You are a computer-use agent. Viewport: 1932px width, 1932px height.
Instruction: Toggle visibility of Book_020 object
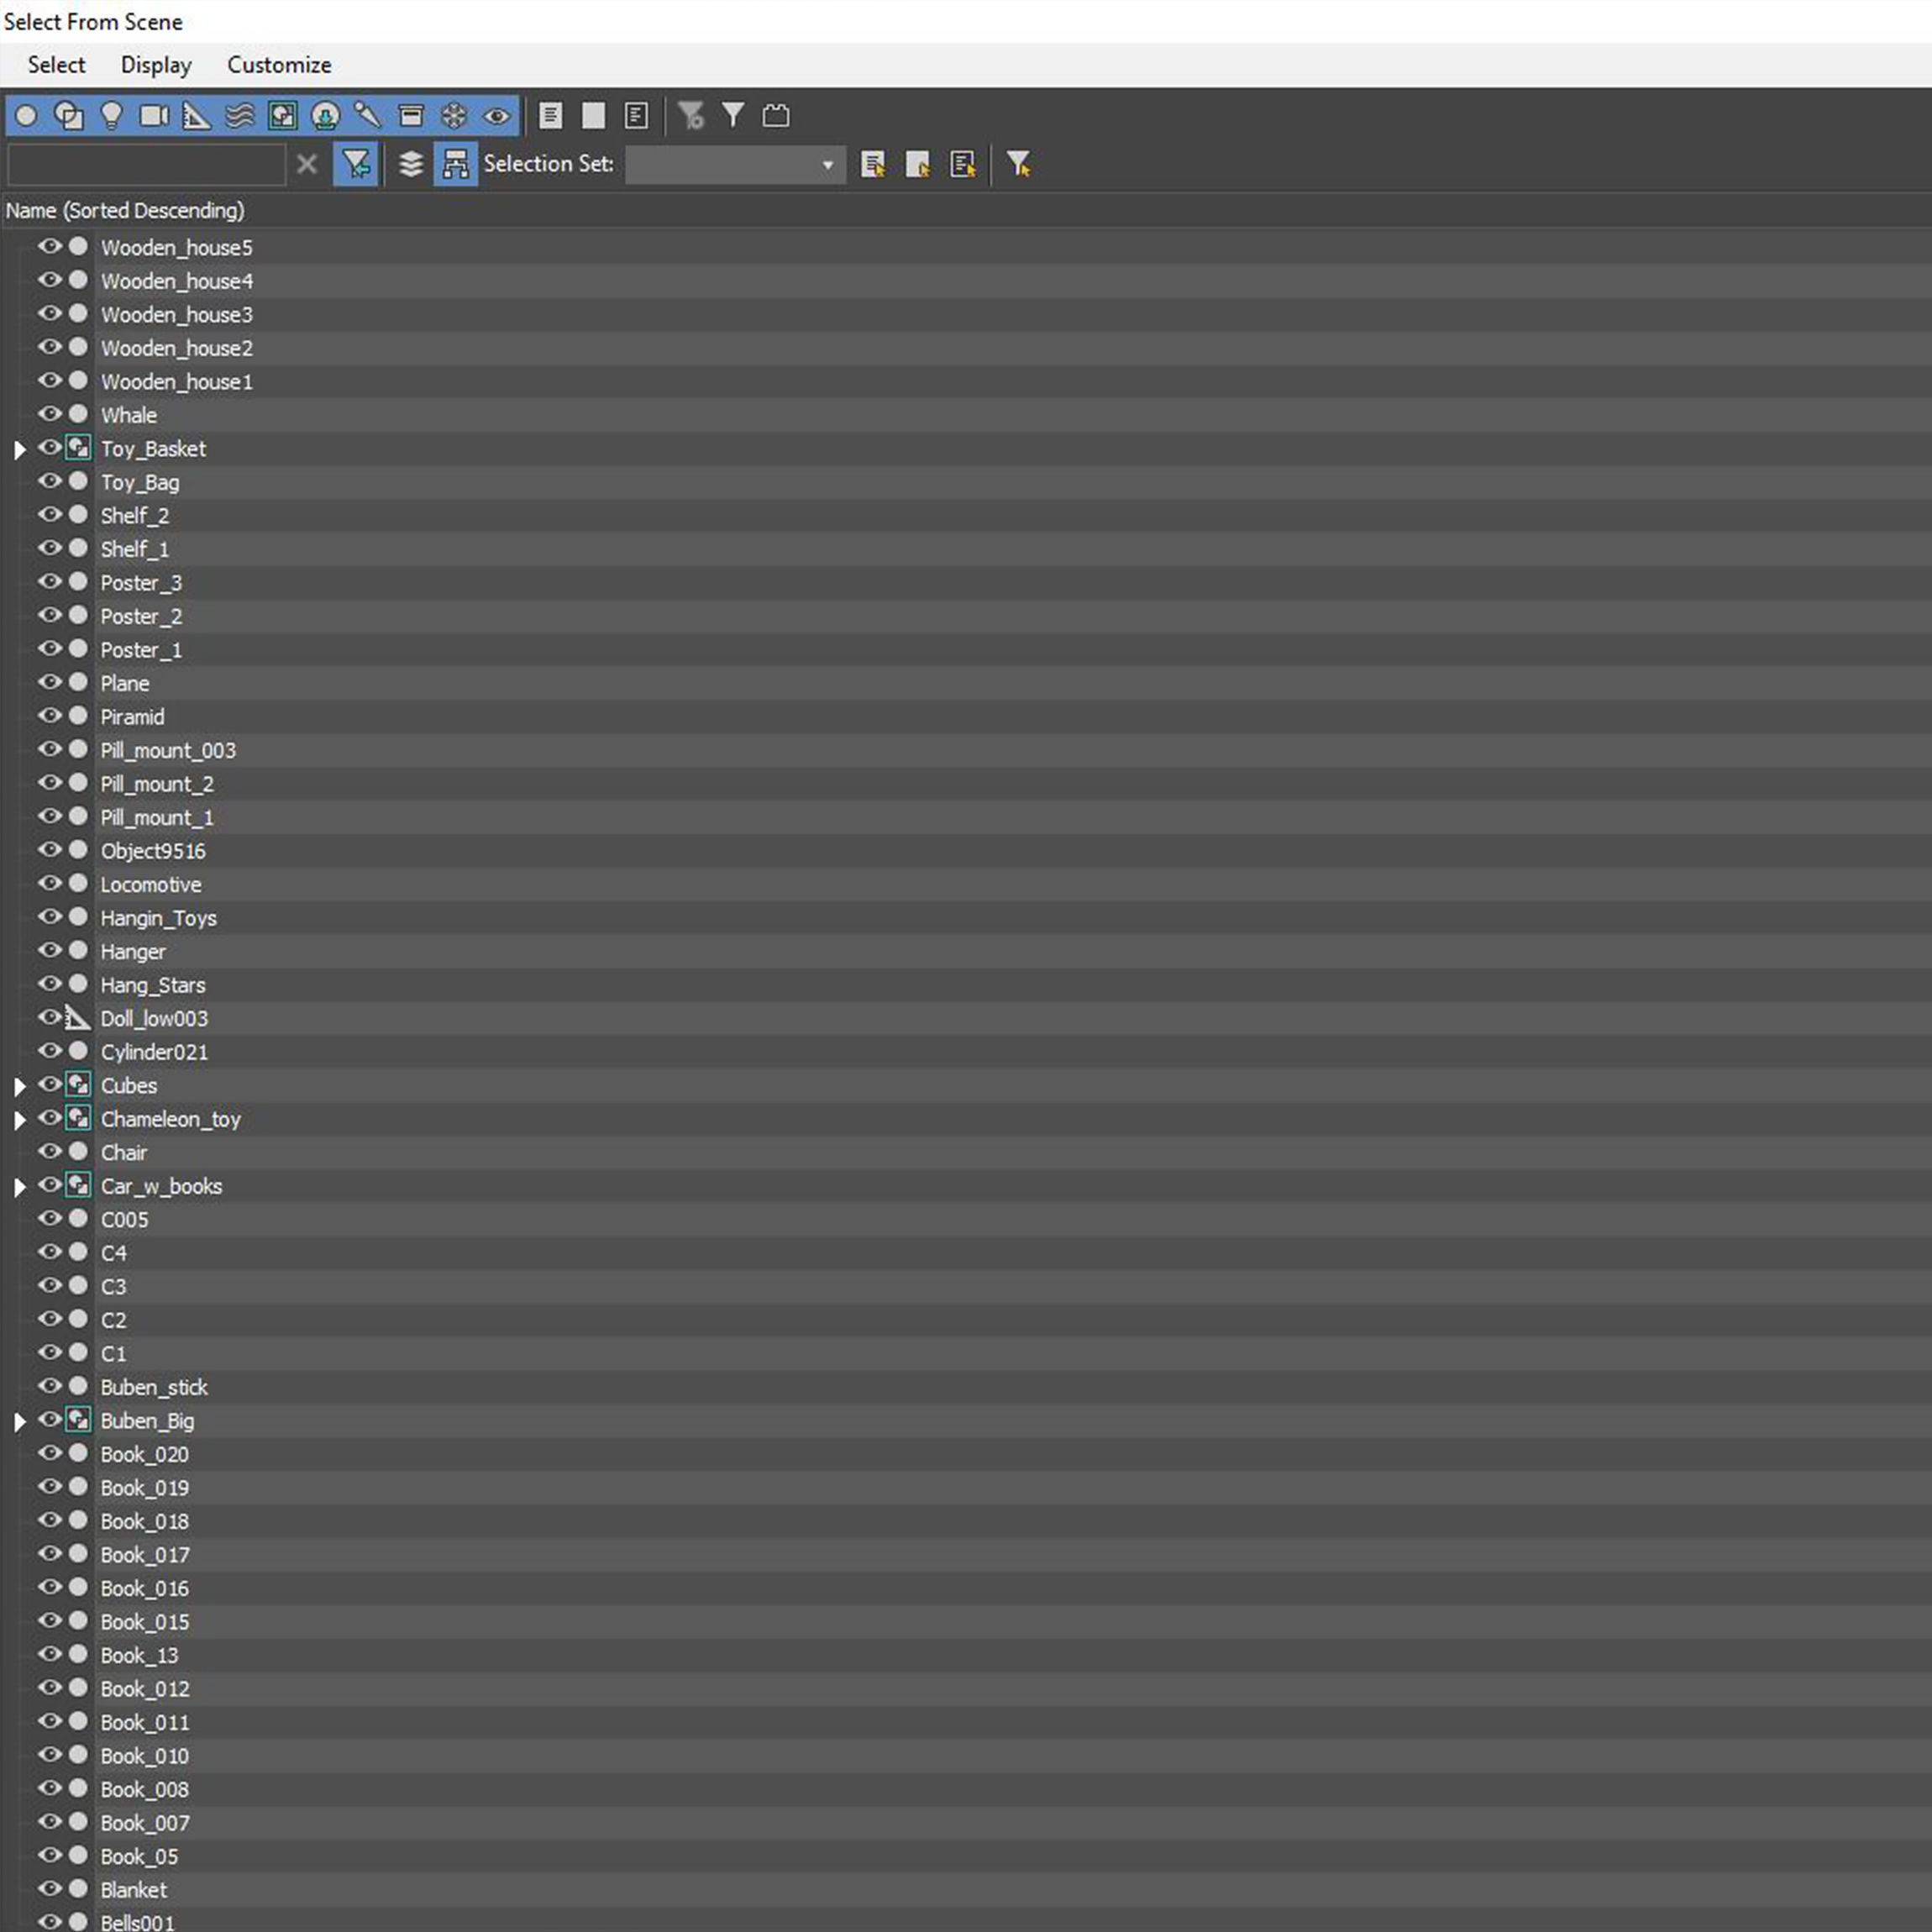tap(49, 1454)
